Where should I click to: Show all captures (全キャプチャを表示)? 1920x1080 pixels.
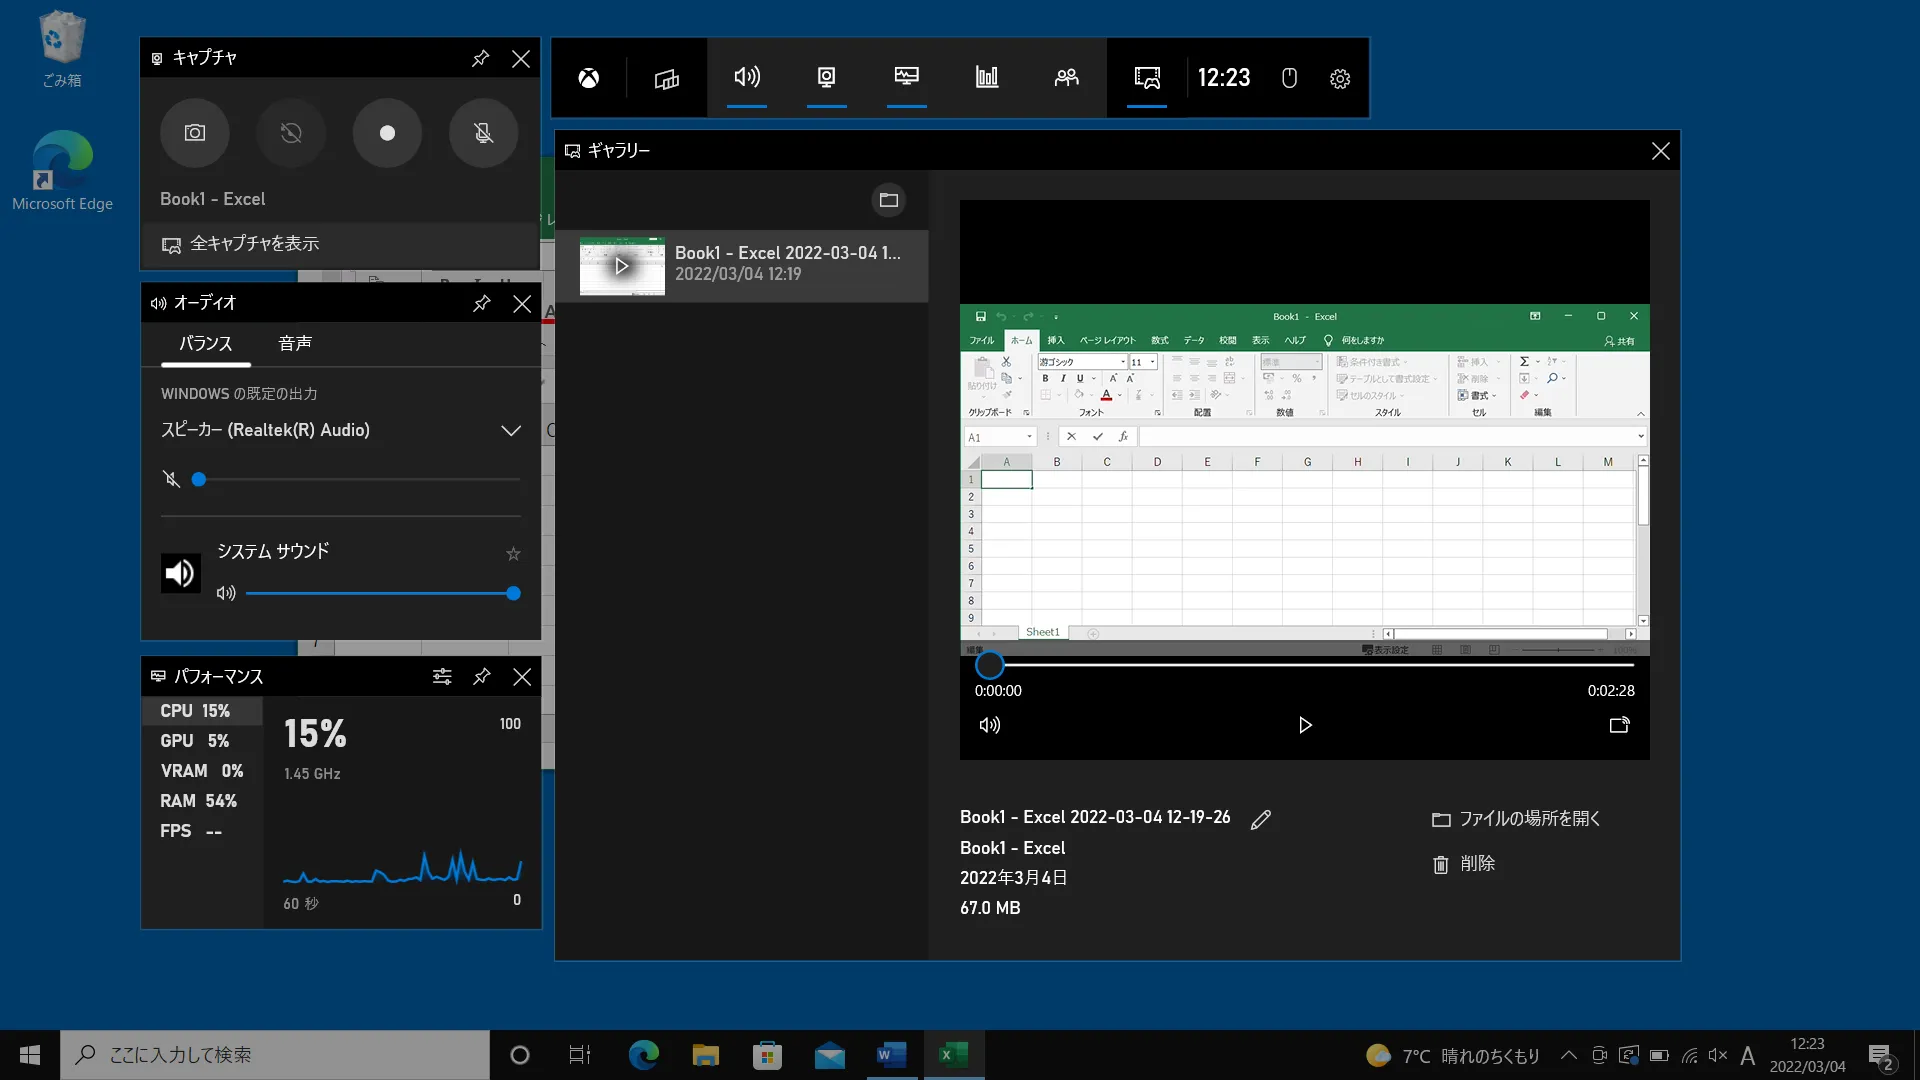click(340, 244)
